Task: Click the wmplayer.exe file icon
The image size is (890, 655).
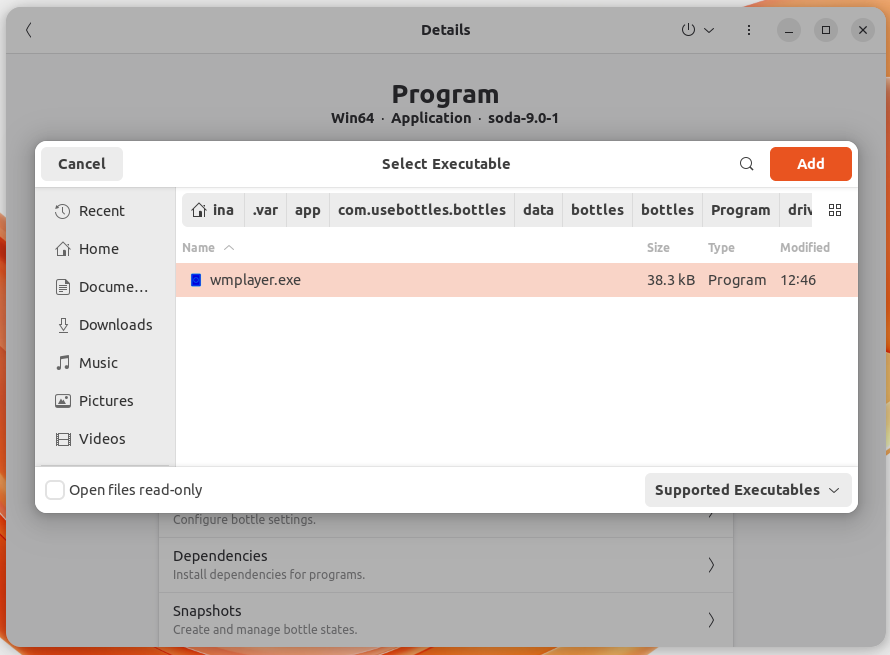Action: [196, 280]
